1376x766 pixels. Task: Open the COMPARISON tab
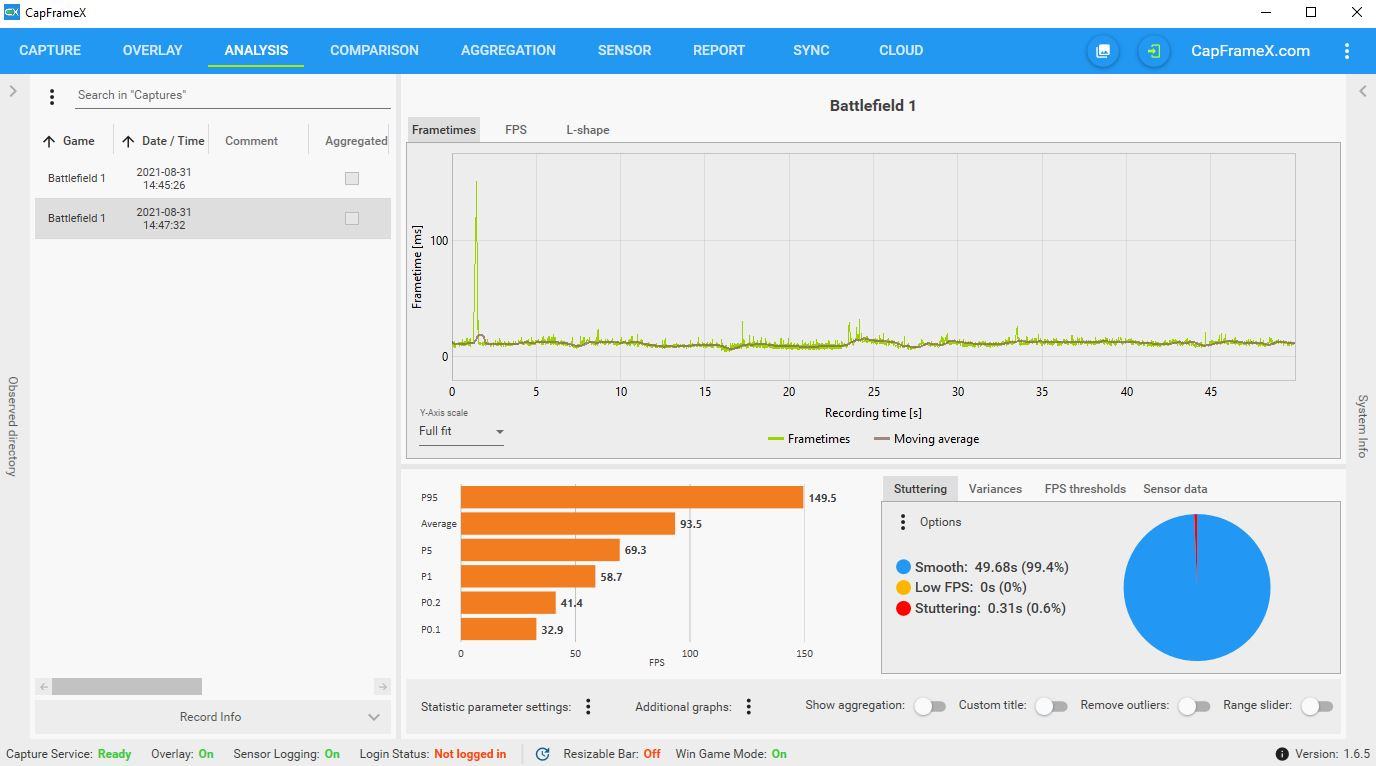(374, 50)
